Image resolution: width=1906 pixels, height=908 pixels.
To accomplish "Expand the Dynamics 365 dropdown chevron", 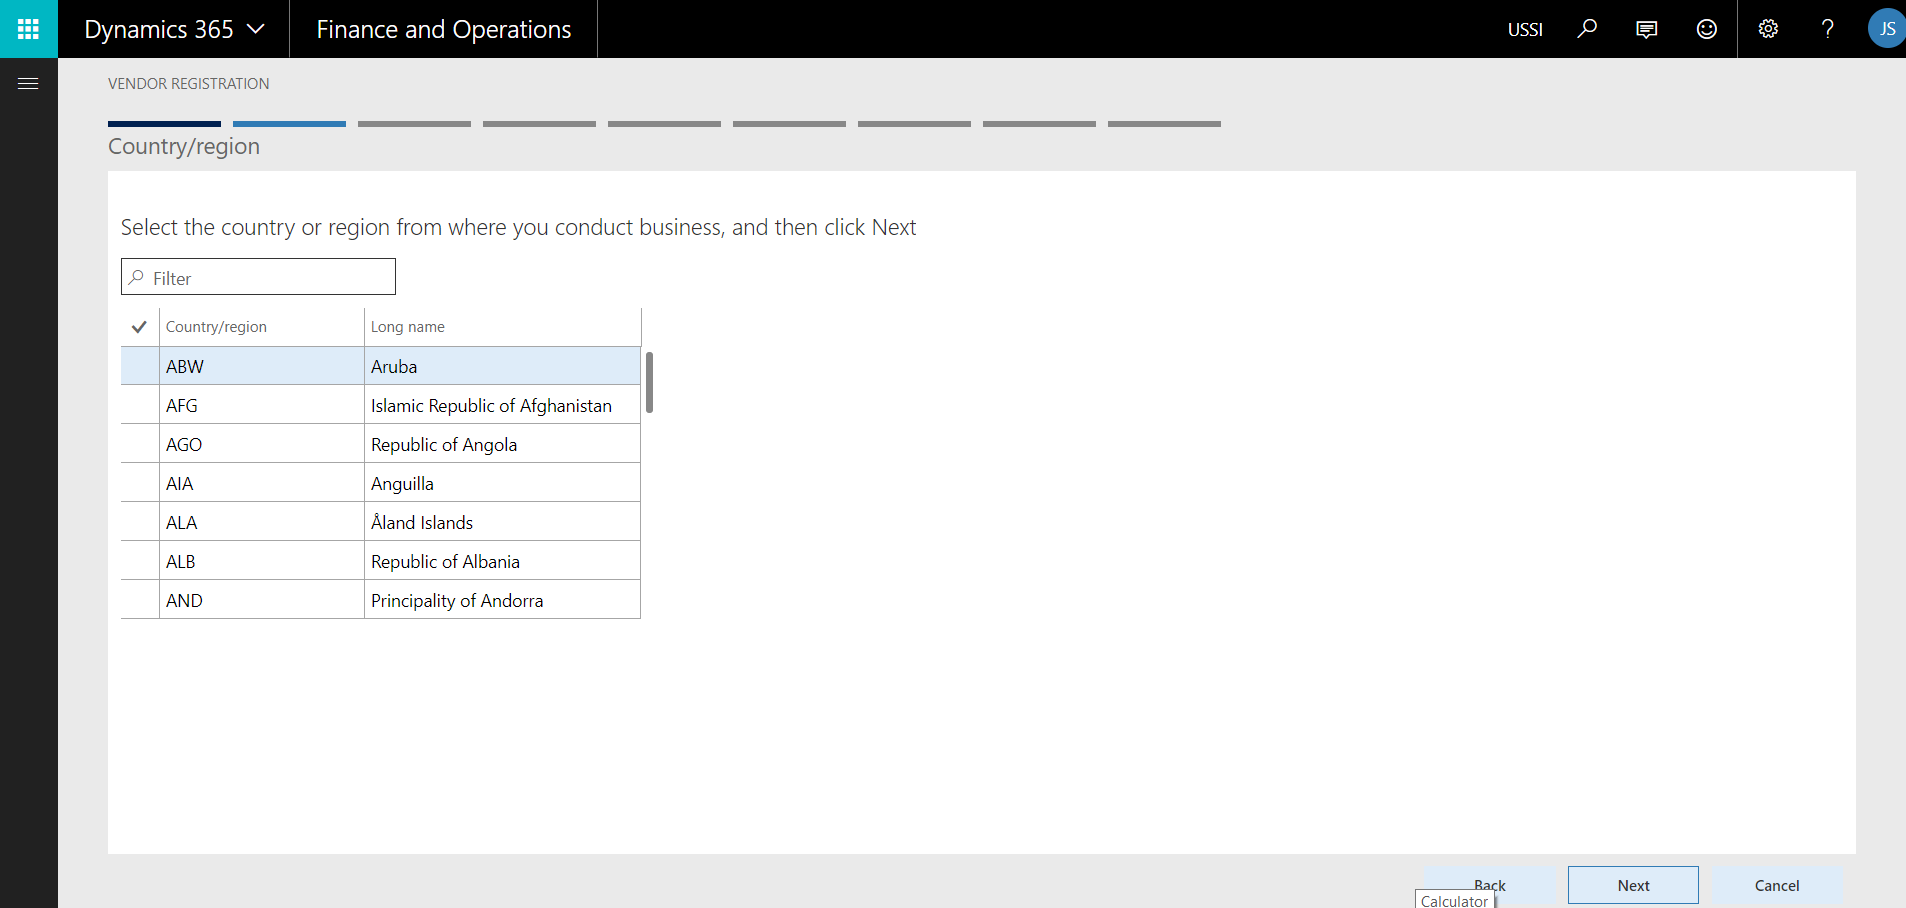I will pos(256,29).
